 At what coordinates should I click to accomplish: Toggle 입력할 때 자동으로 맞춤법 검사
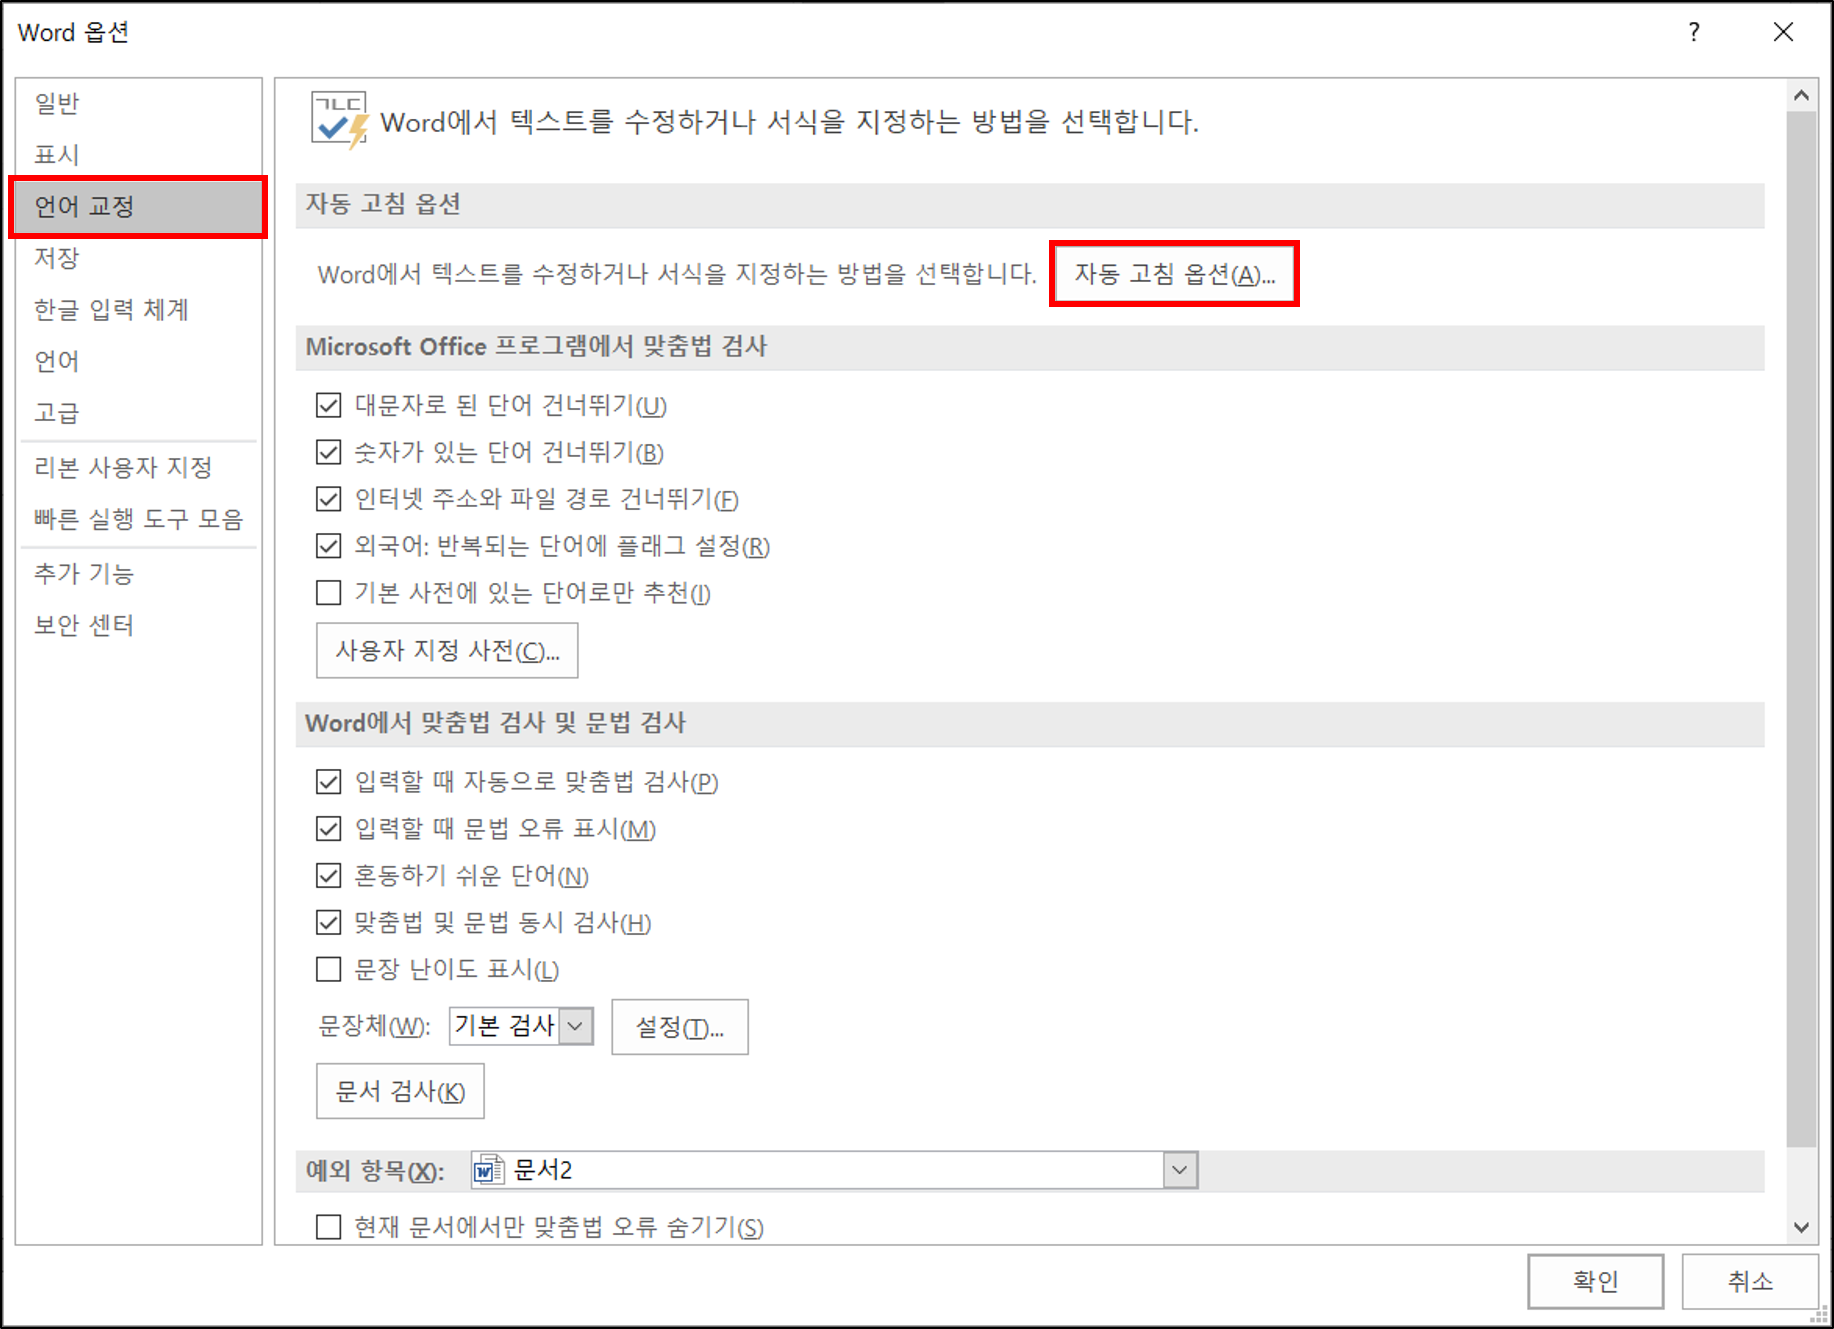point(328,782)
